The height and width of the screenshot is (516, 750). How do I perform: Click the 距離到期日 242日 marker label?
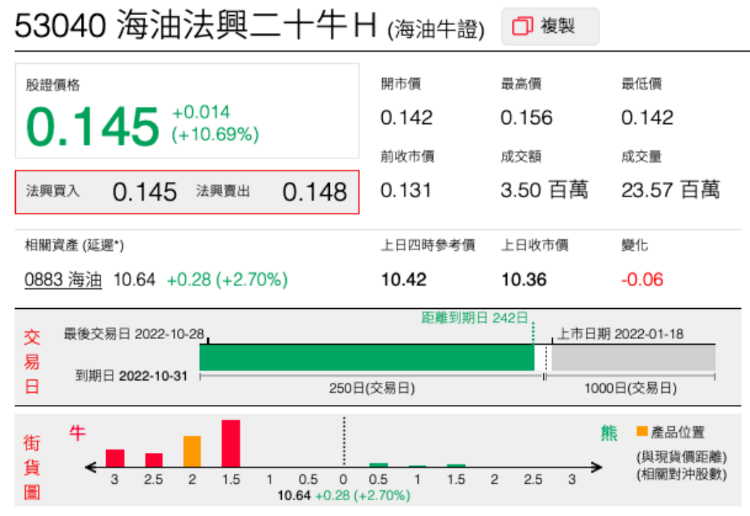(x=474, y=318)
